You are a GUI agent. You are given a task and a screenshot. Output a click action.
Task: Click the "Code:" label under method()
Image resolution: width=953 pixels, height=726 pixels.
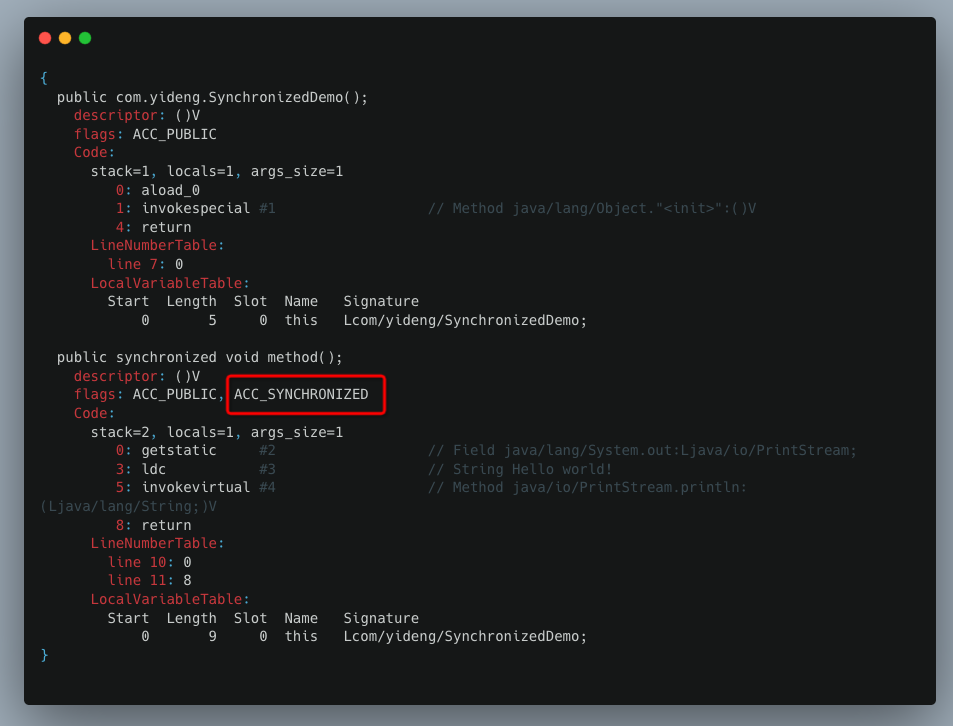pyautogui.click(x=94, y=413)
